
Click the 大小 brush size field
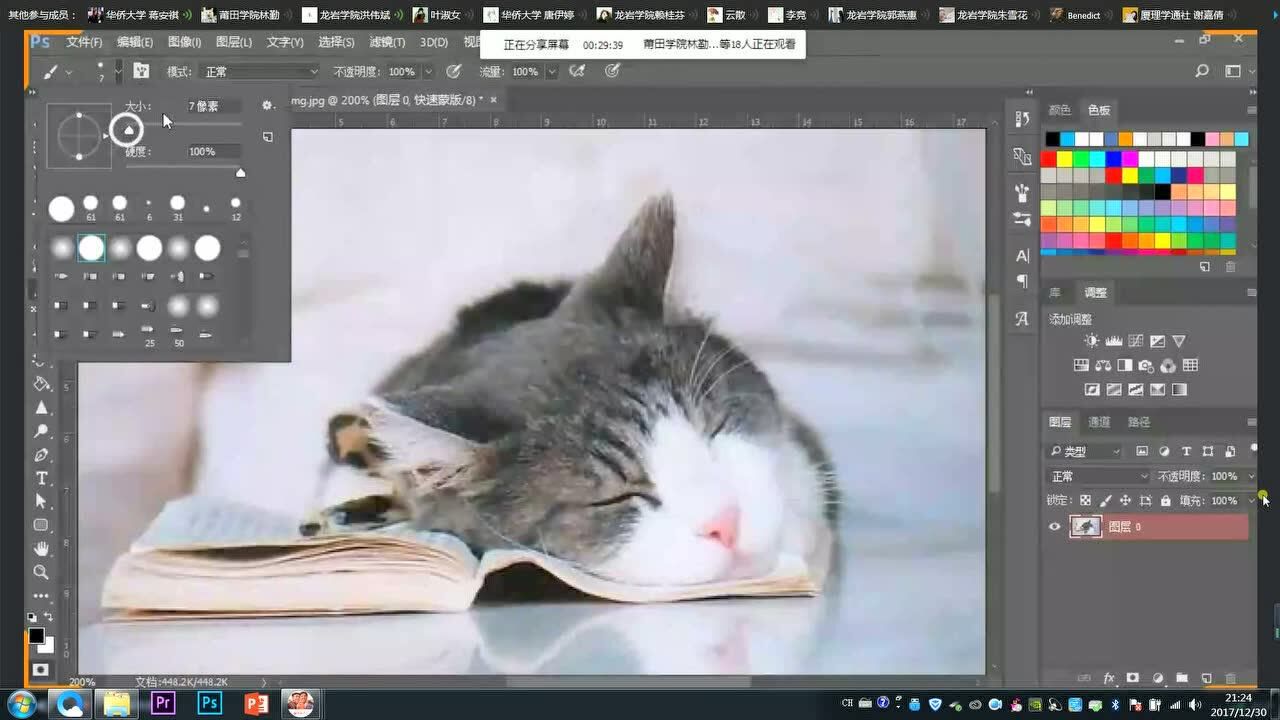click(213, 106)
